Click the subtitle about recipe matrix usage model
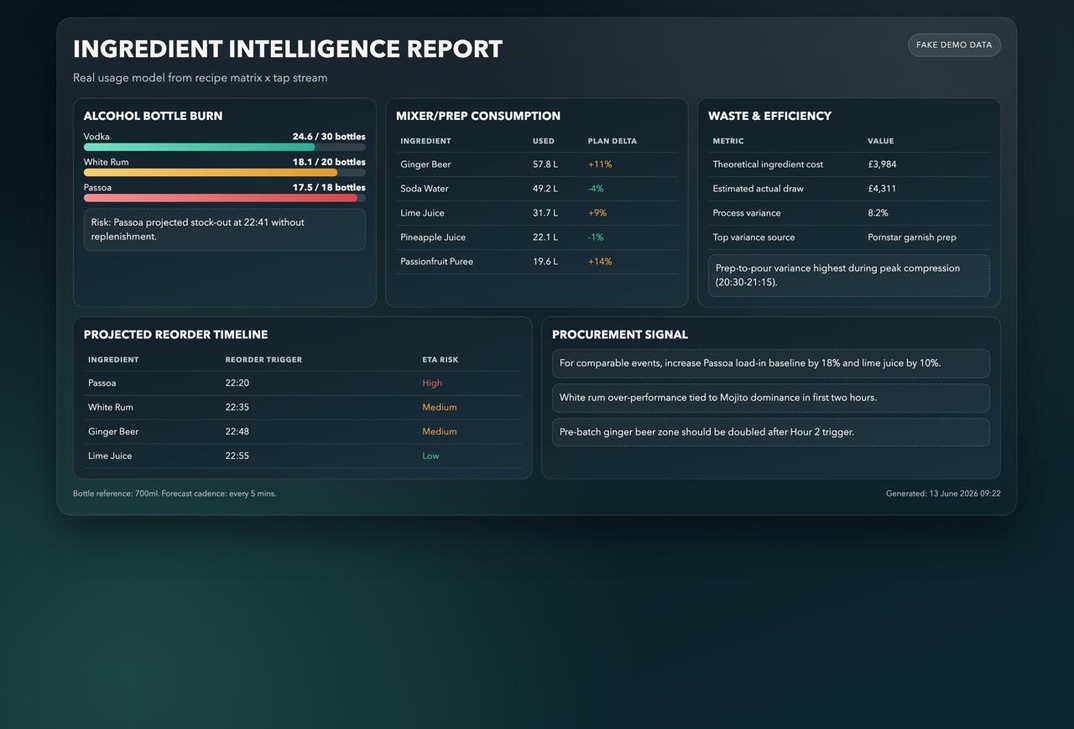 pos(200,77)
